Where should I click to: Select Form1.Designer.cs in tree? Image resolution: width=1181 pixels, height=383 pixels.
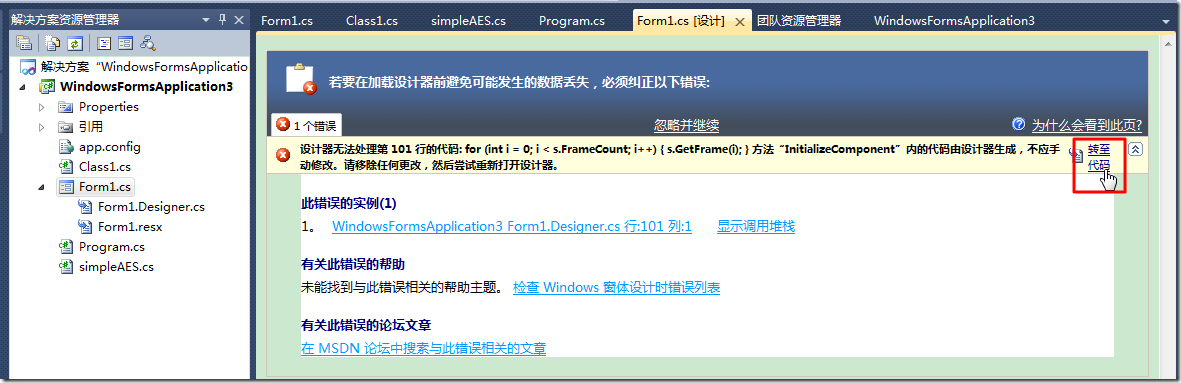tap(151, 206)
